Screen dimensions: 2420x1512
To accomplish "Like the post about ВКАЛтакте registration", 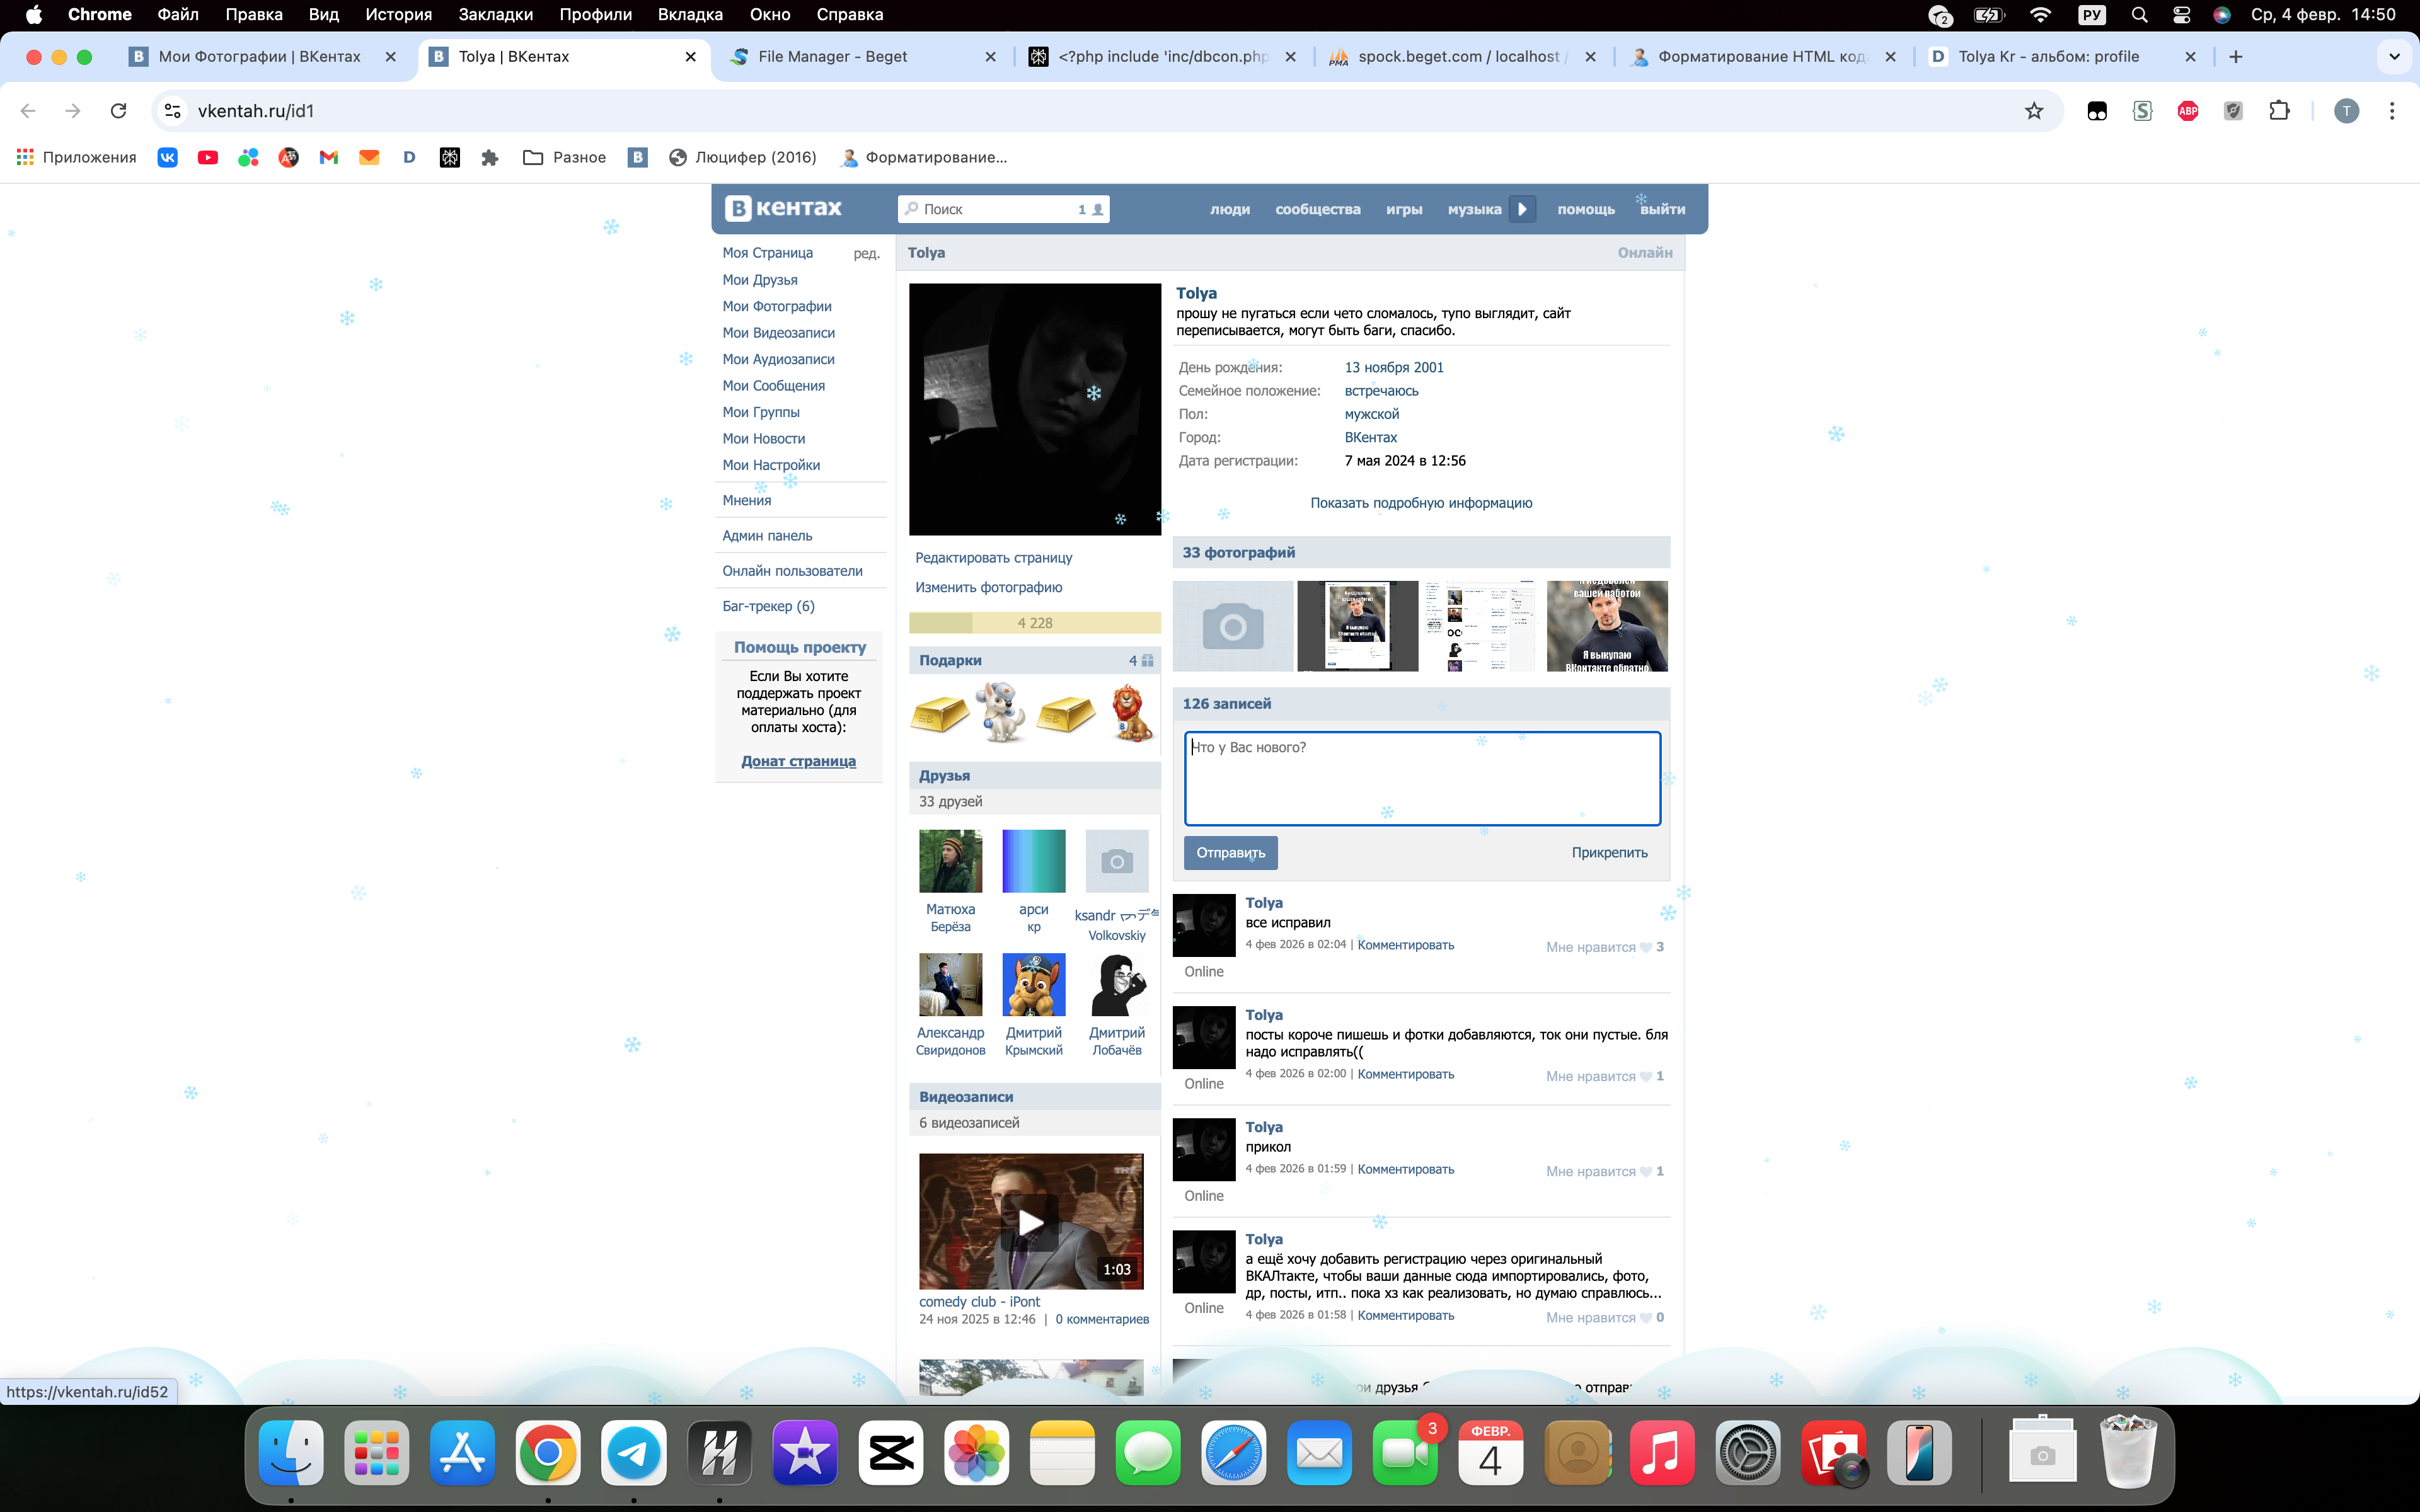I will point(1604,1317).
